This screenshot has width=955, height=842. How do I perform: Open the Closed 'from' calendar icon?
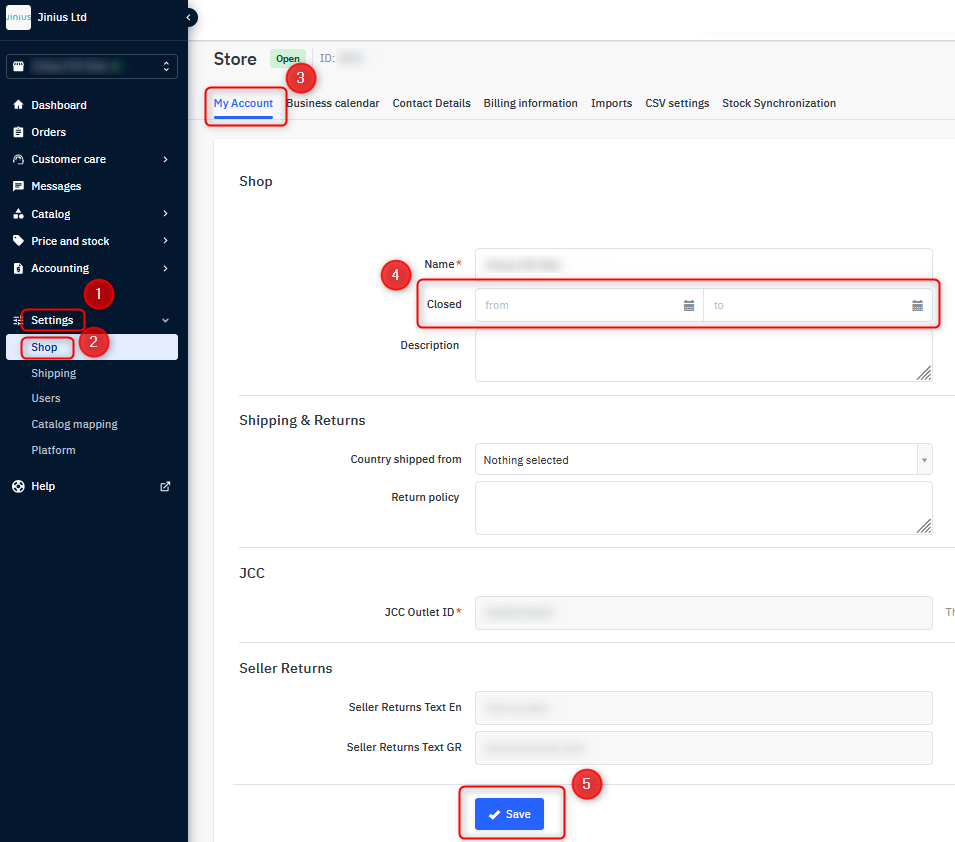689,305
